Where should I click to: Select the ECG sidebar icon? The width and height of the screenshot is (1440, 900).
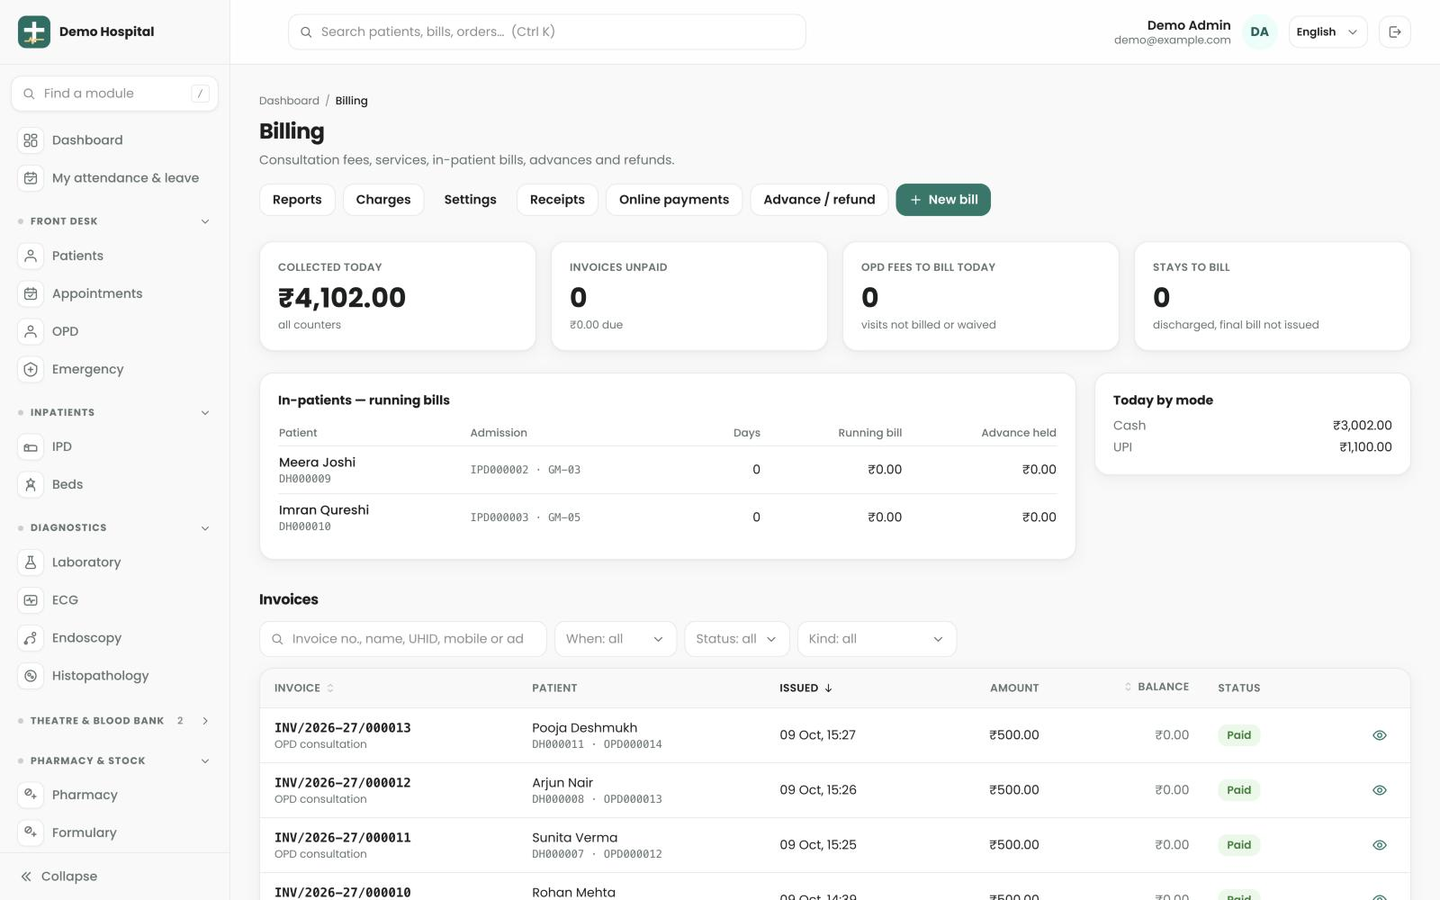[31, 600]
